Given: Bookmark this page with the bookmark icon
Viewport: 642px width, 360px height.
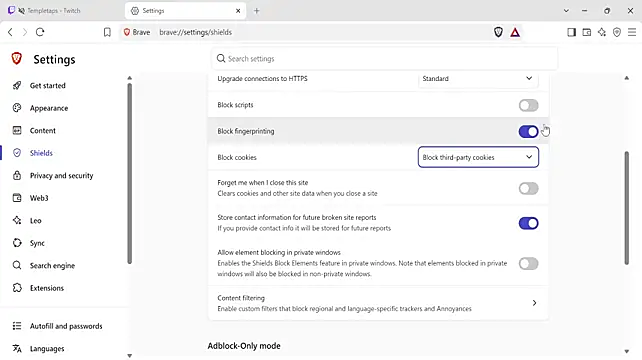Looking at the screenshot, I should click(107, 32).
